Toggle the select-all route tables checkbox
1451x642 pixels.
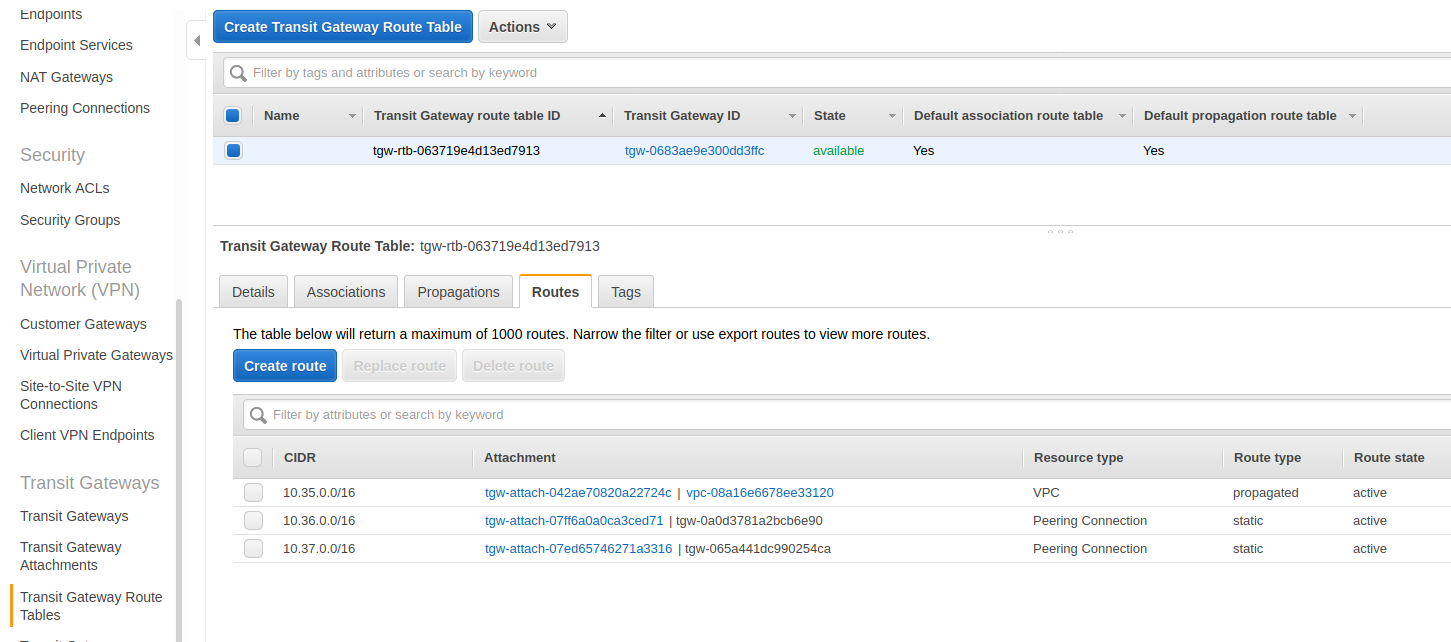tap(232, 116)
